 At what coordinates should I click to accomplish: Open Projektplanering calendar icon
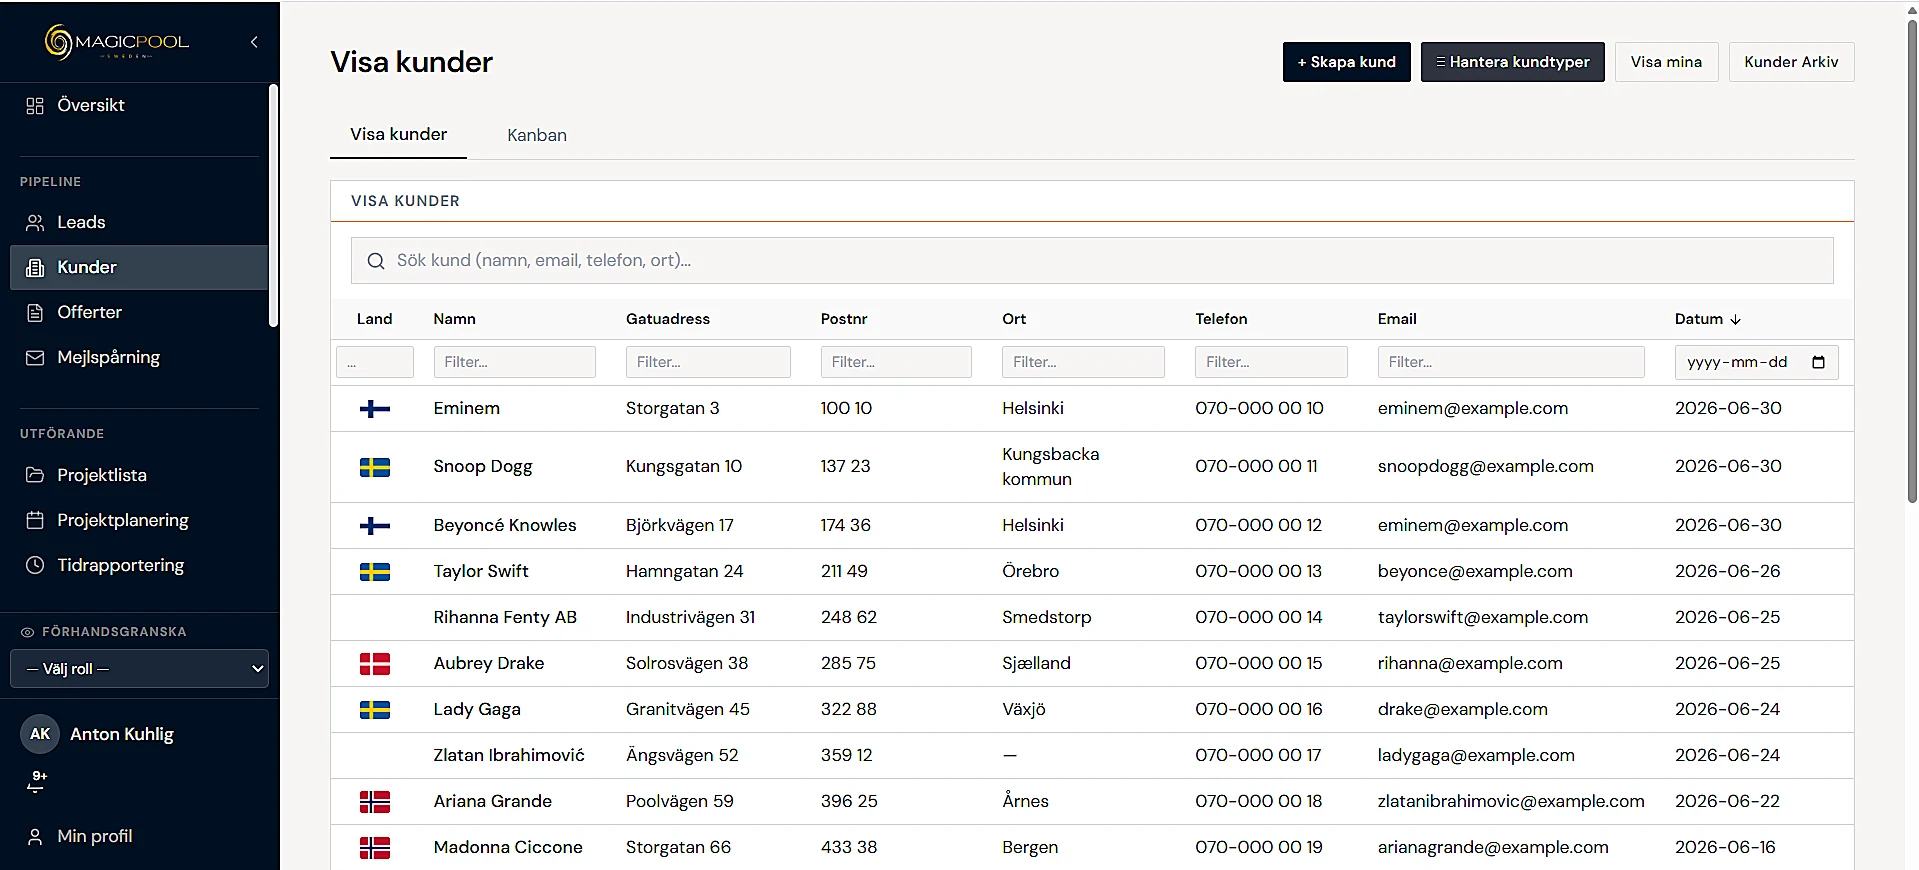(35, 520)
